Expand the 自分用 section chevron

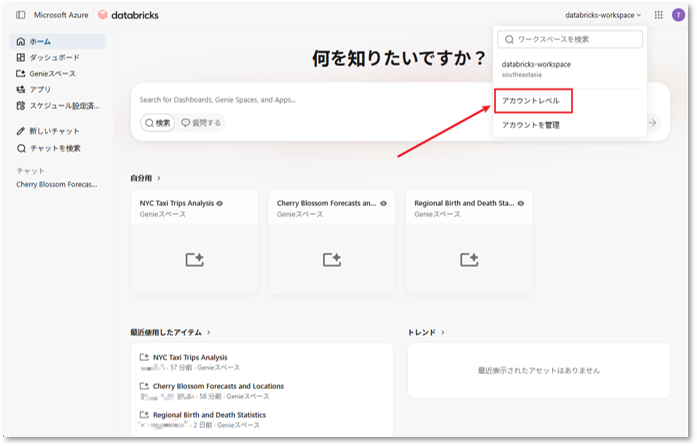pyautogui.click(x=159, y=178)
